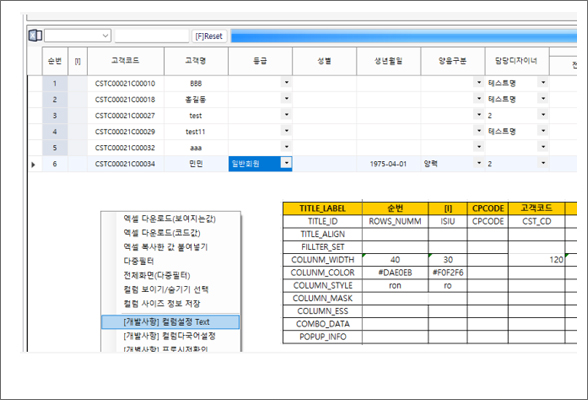Select cell CSTC00021C00032 in the grid
The width and height of the screenshot is (588, 400).
(125, 148)
